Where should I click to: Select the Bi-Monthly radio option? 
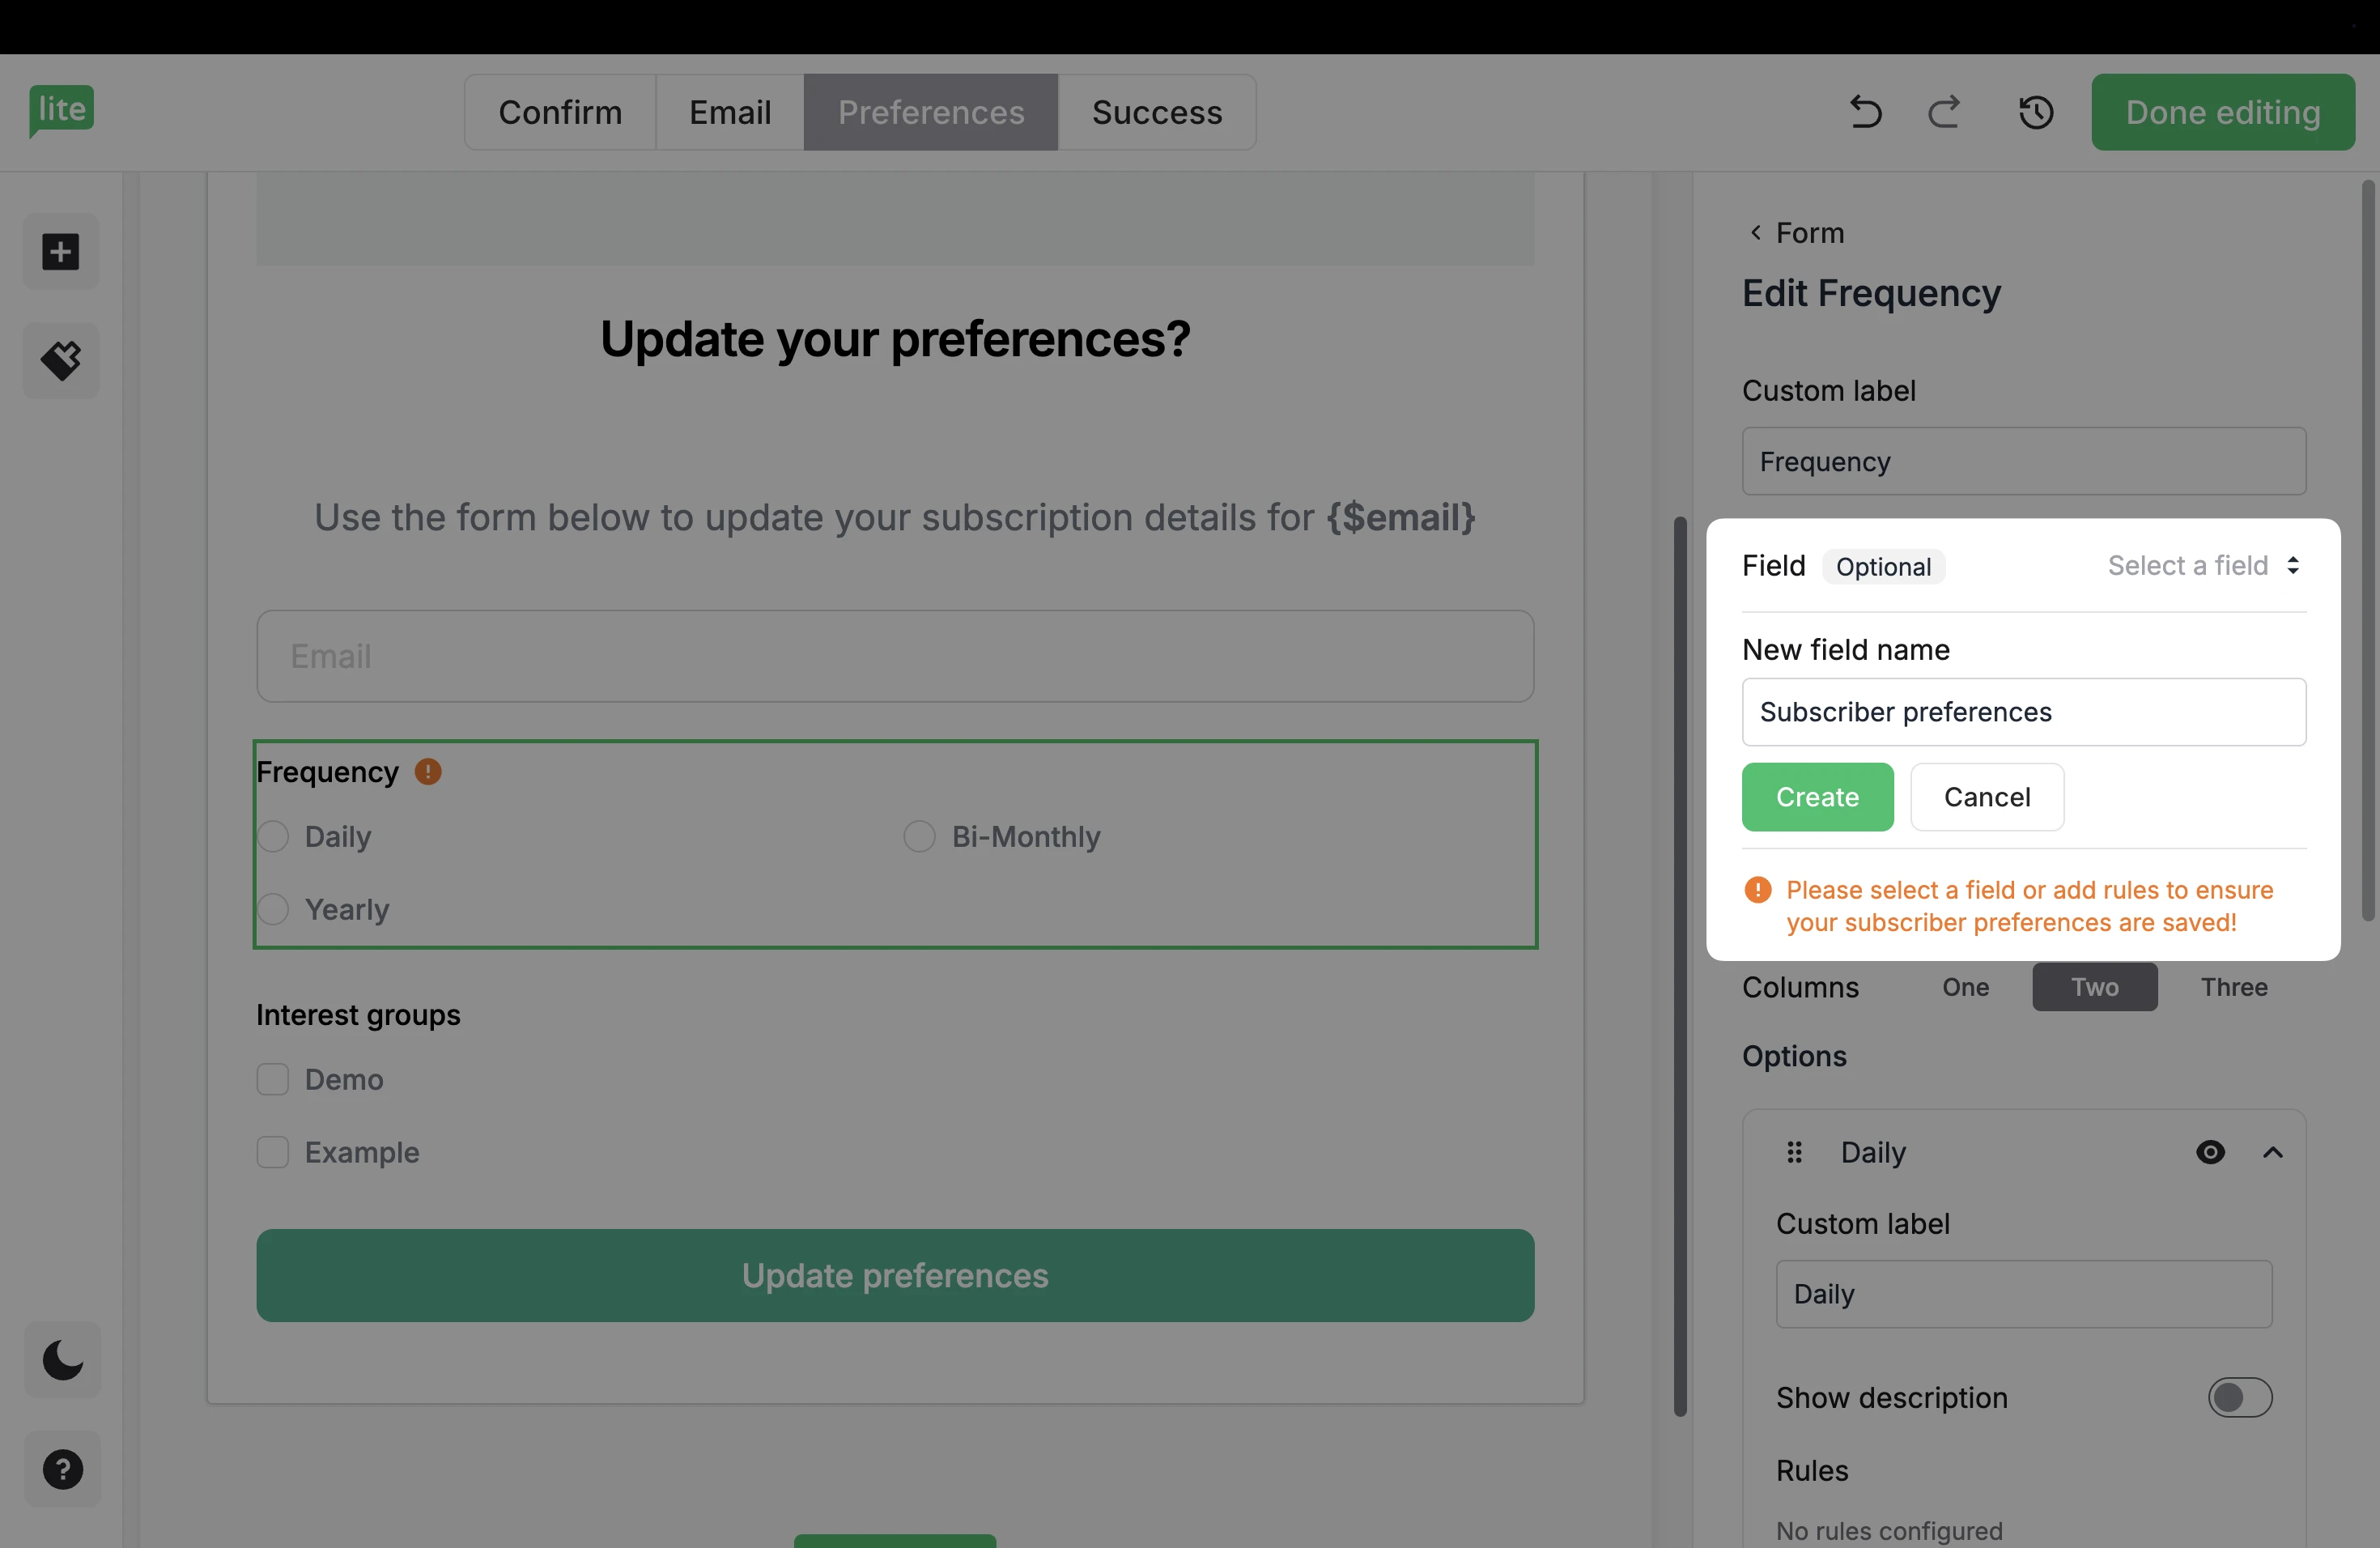[x=919, y=836]
